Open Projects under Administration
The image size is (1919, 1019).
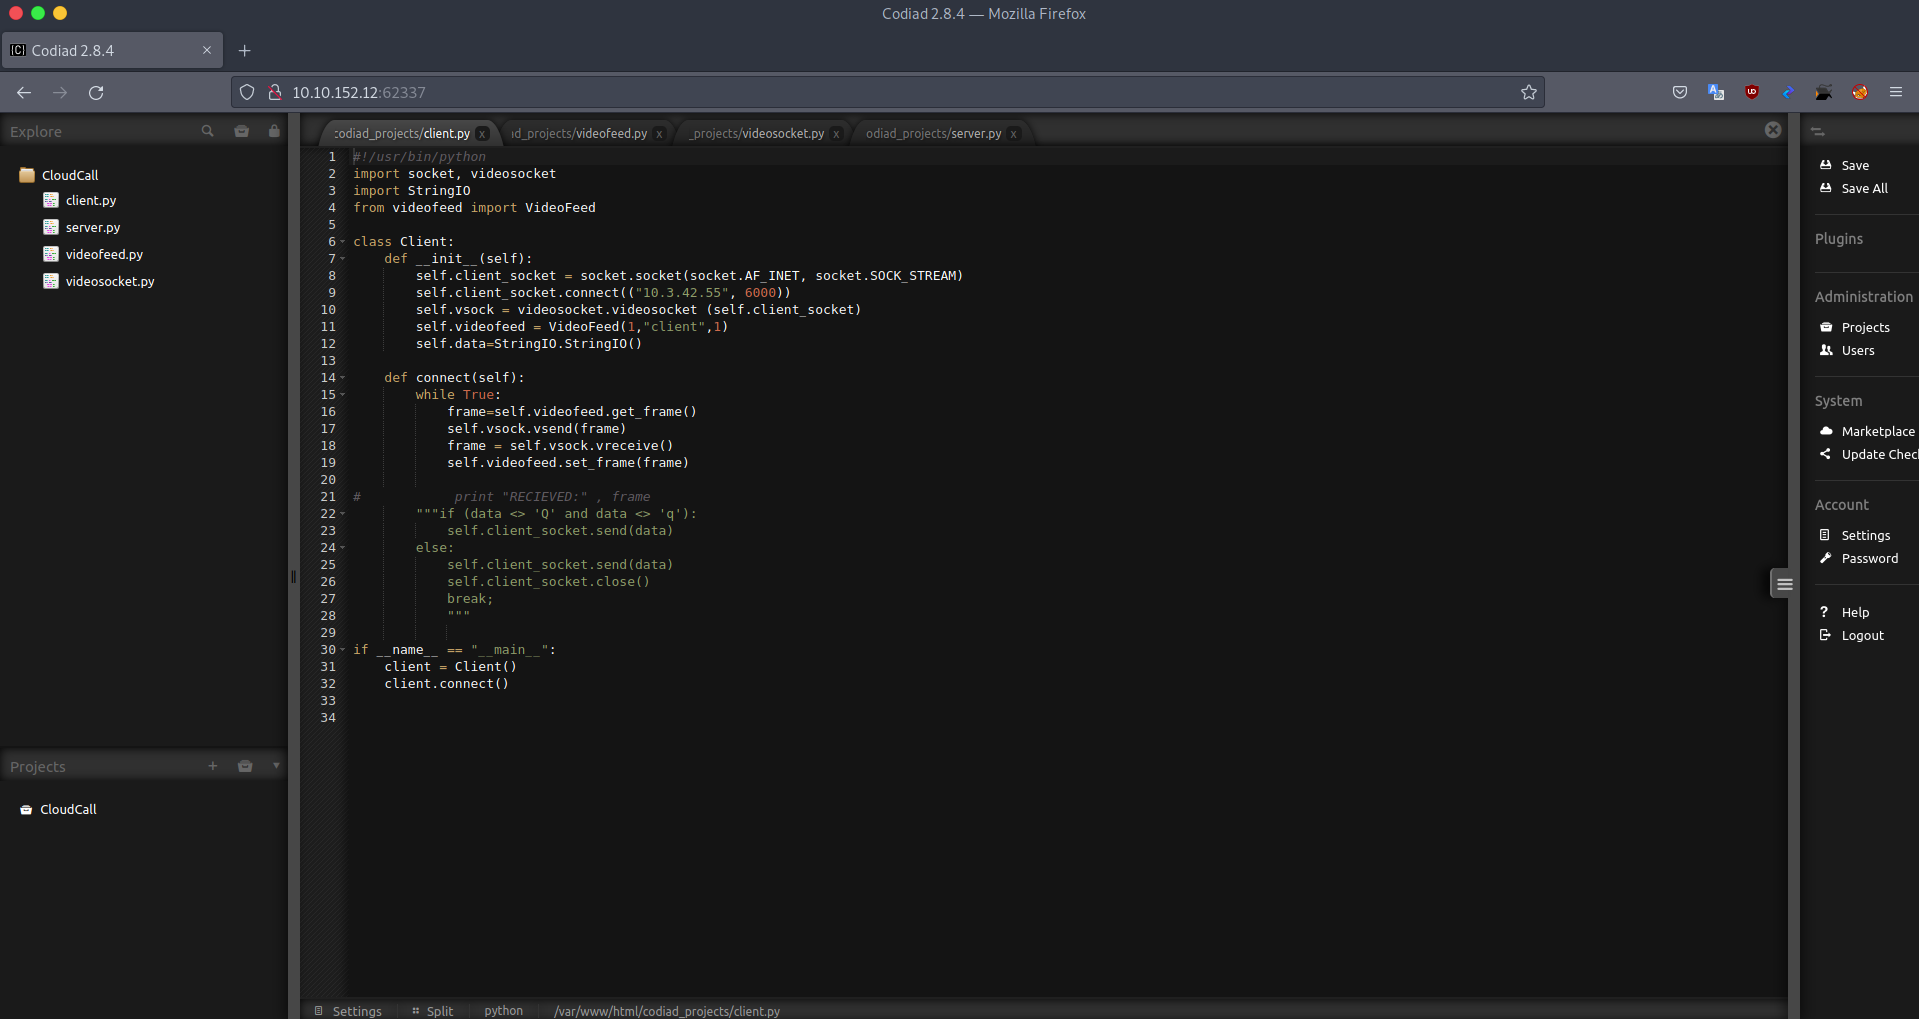(1854, 328)
